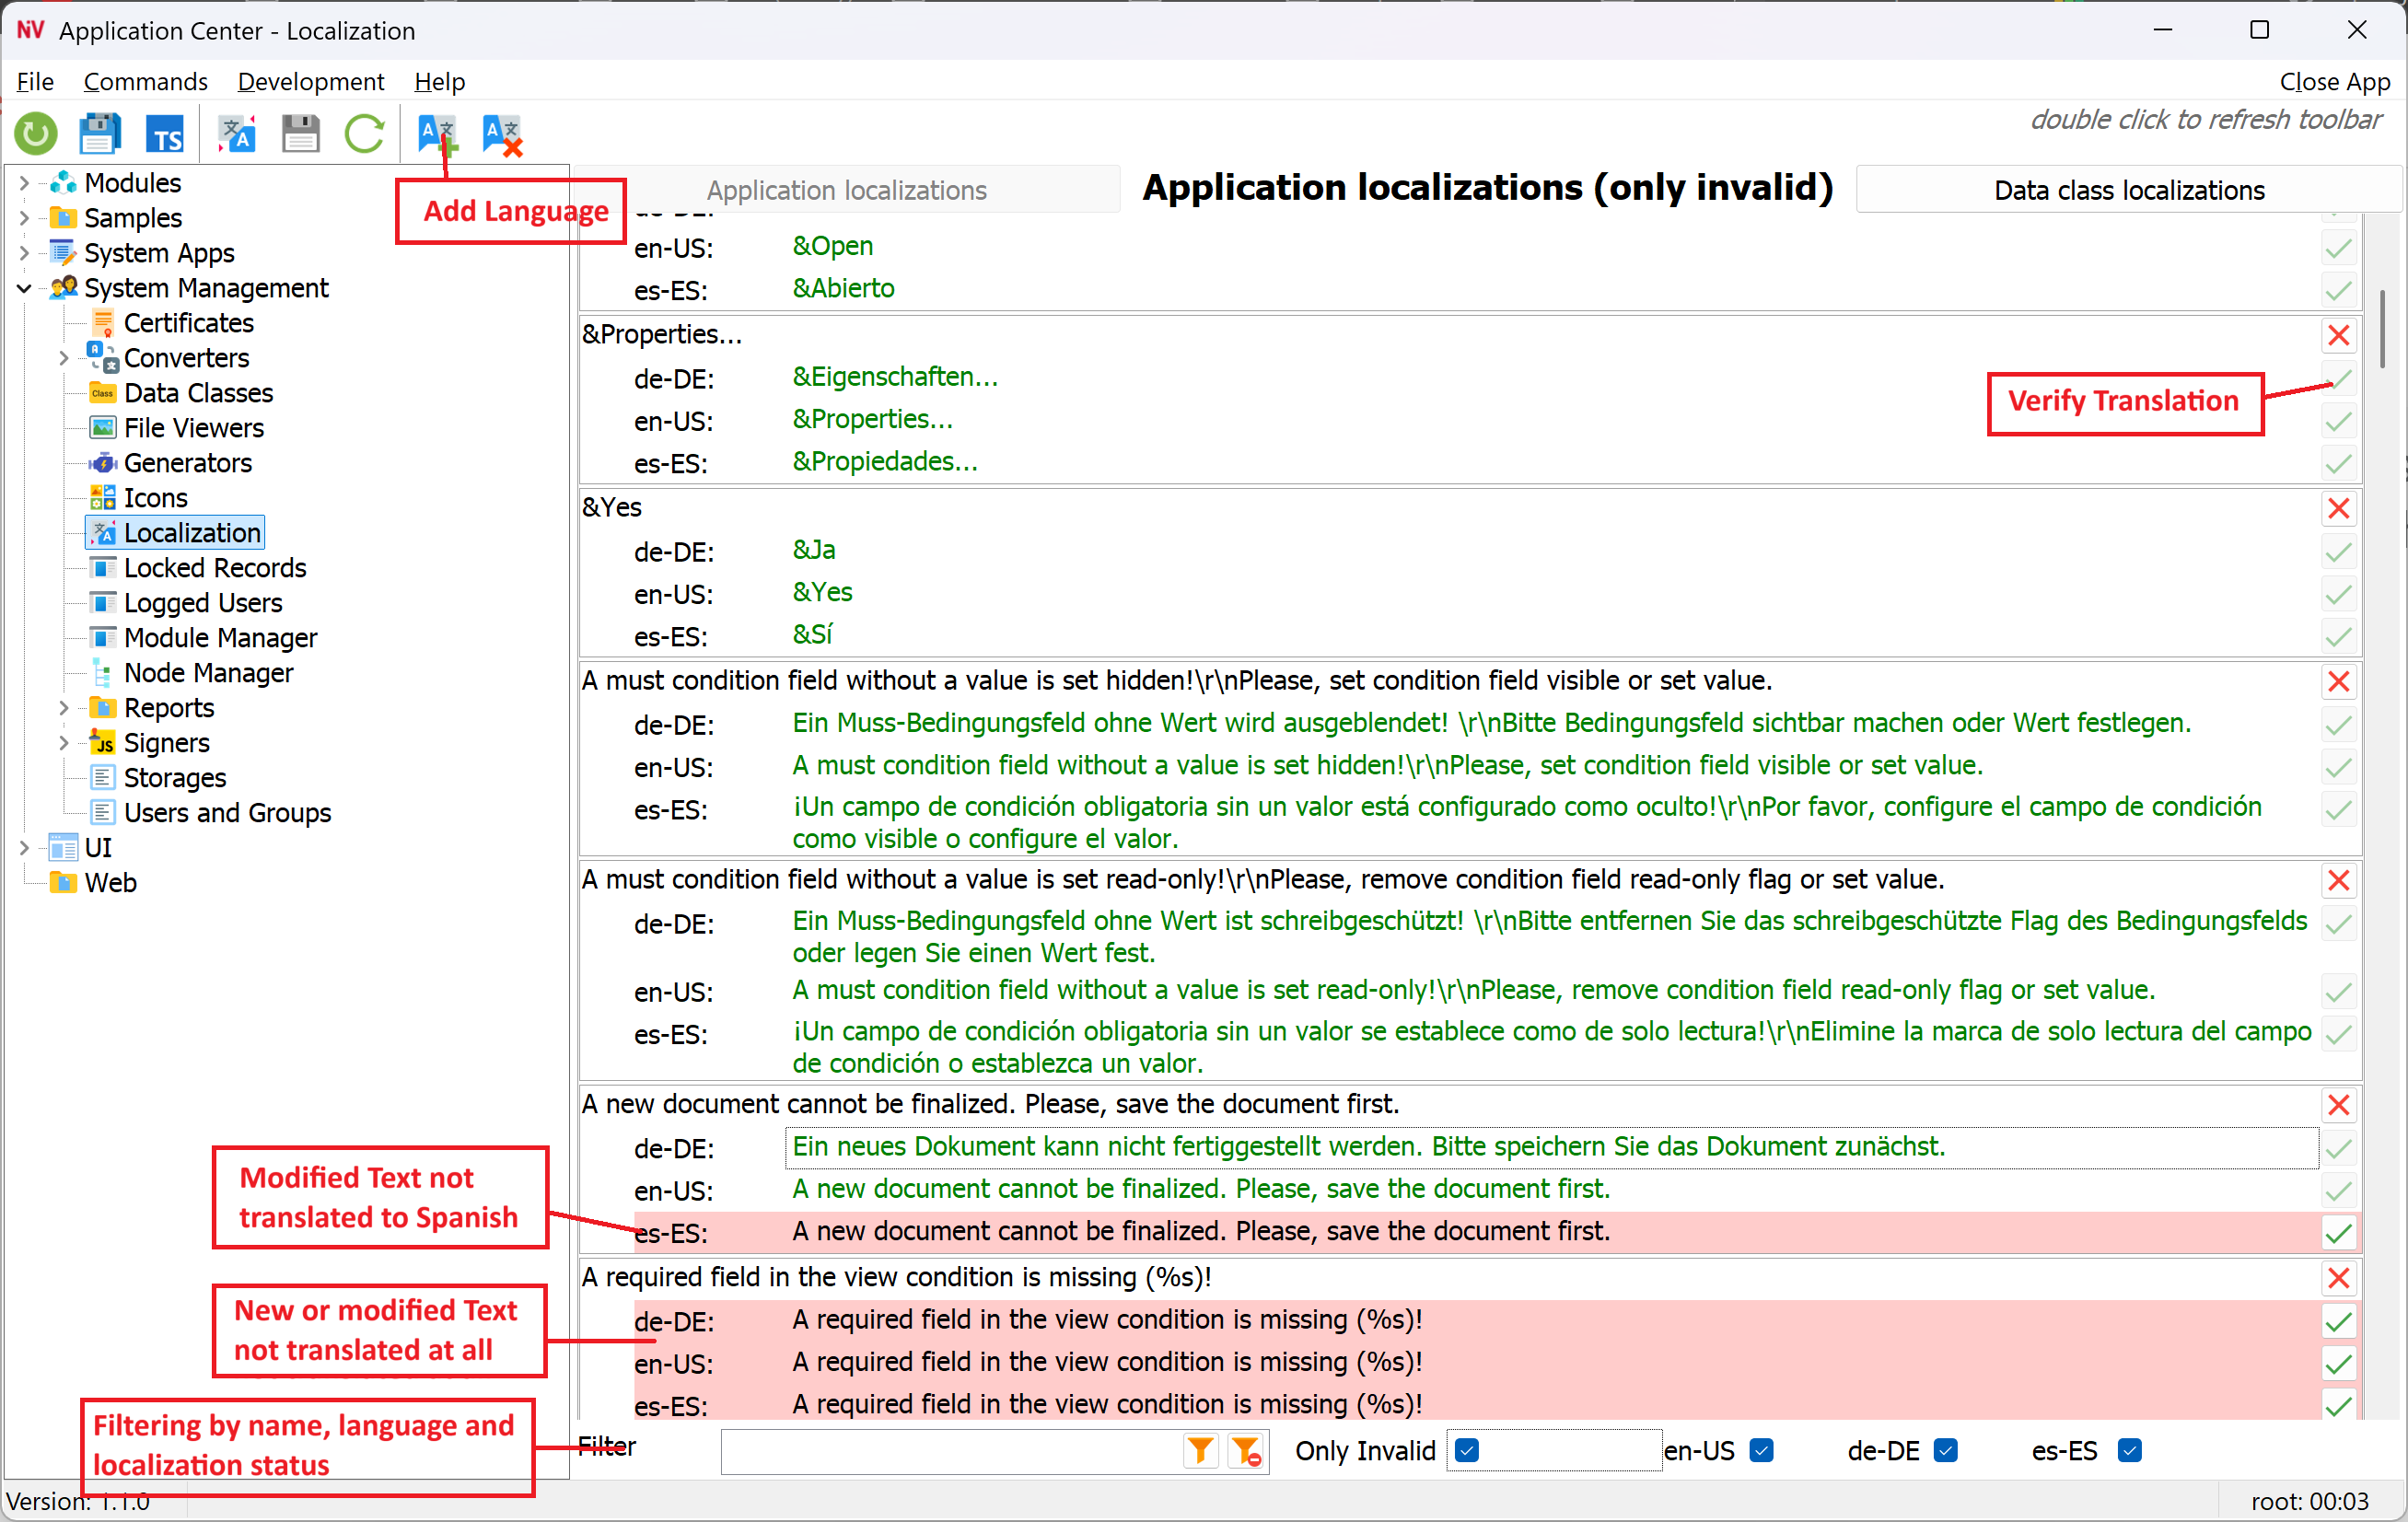Uncheck the Only Invalid checkbox
Screen dimensions: 2408x1522
pos(1467,1450)
